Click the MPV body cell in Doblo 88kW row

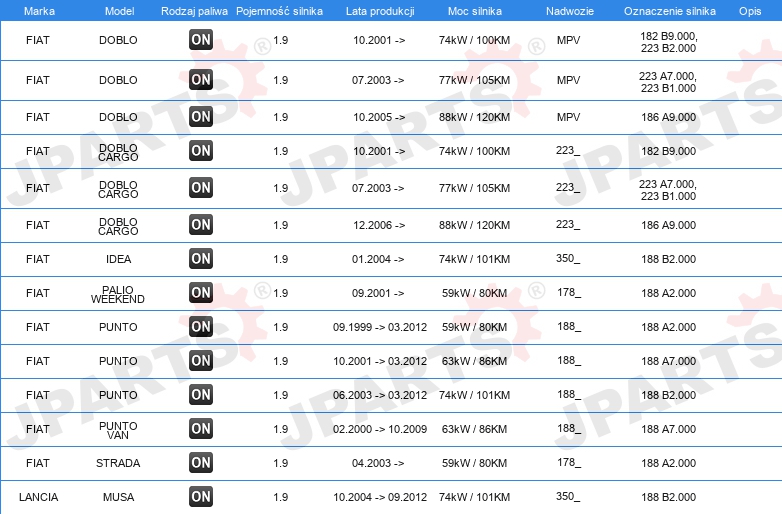tap(569, 117)
